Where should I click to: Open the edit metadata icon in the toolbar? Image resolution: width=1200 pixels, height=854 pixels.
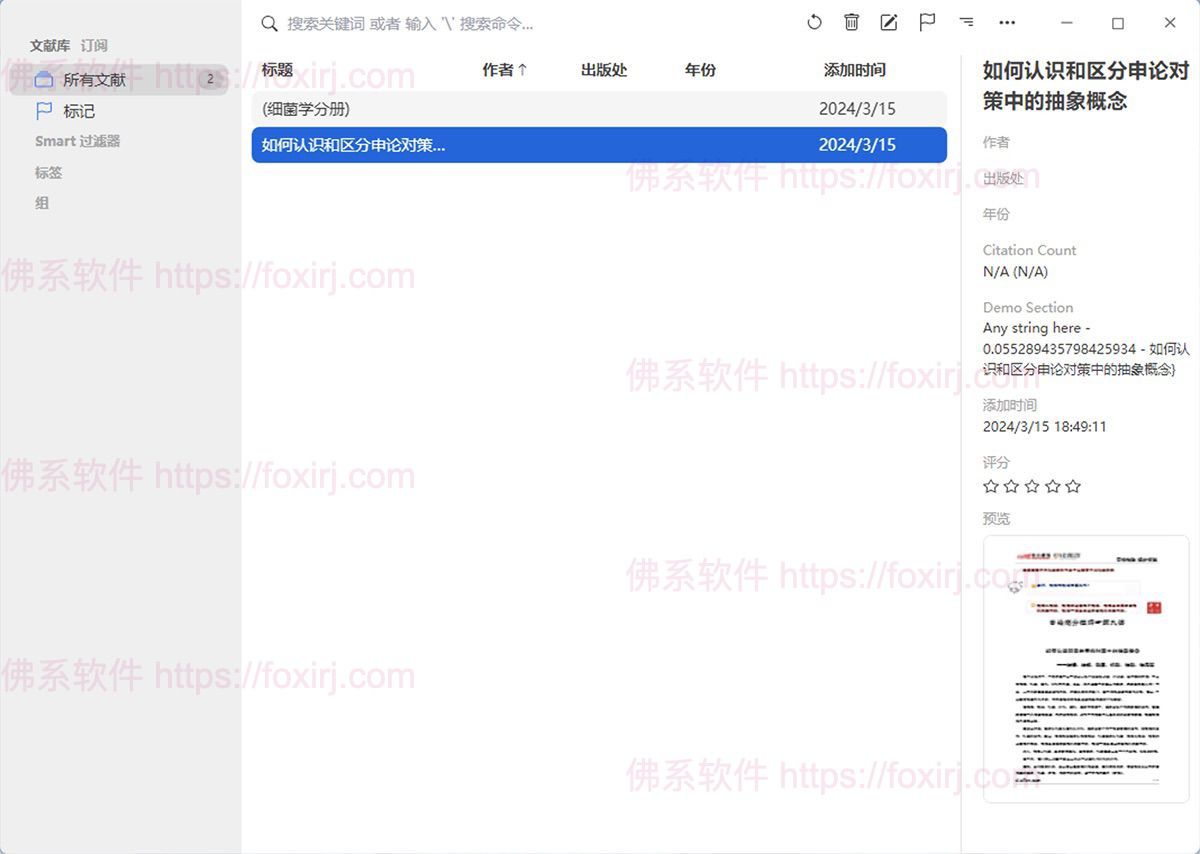(888, 22)
